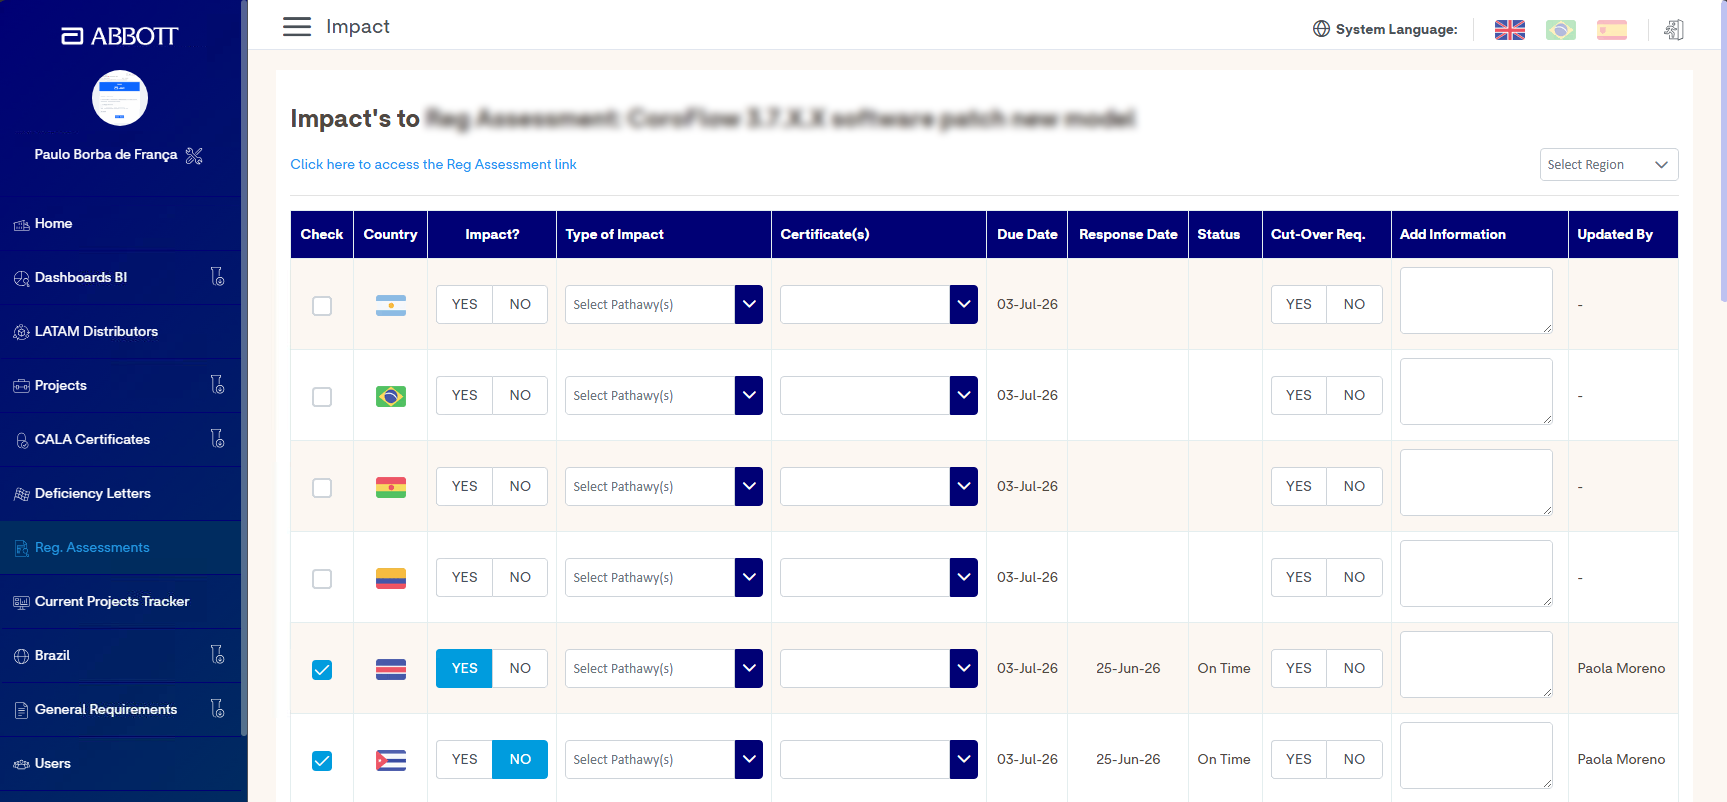The image size is (1727, 802).
Task: Click the Costa Rica flag icon
Action: 390,669
